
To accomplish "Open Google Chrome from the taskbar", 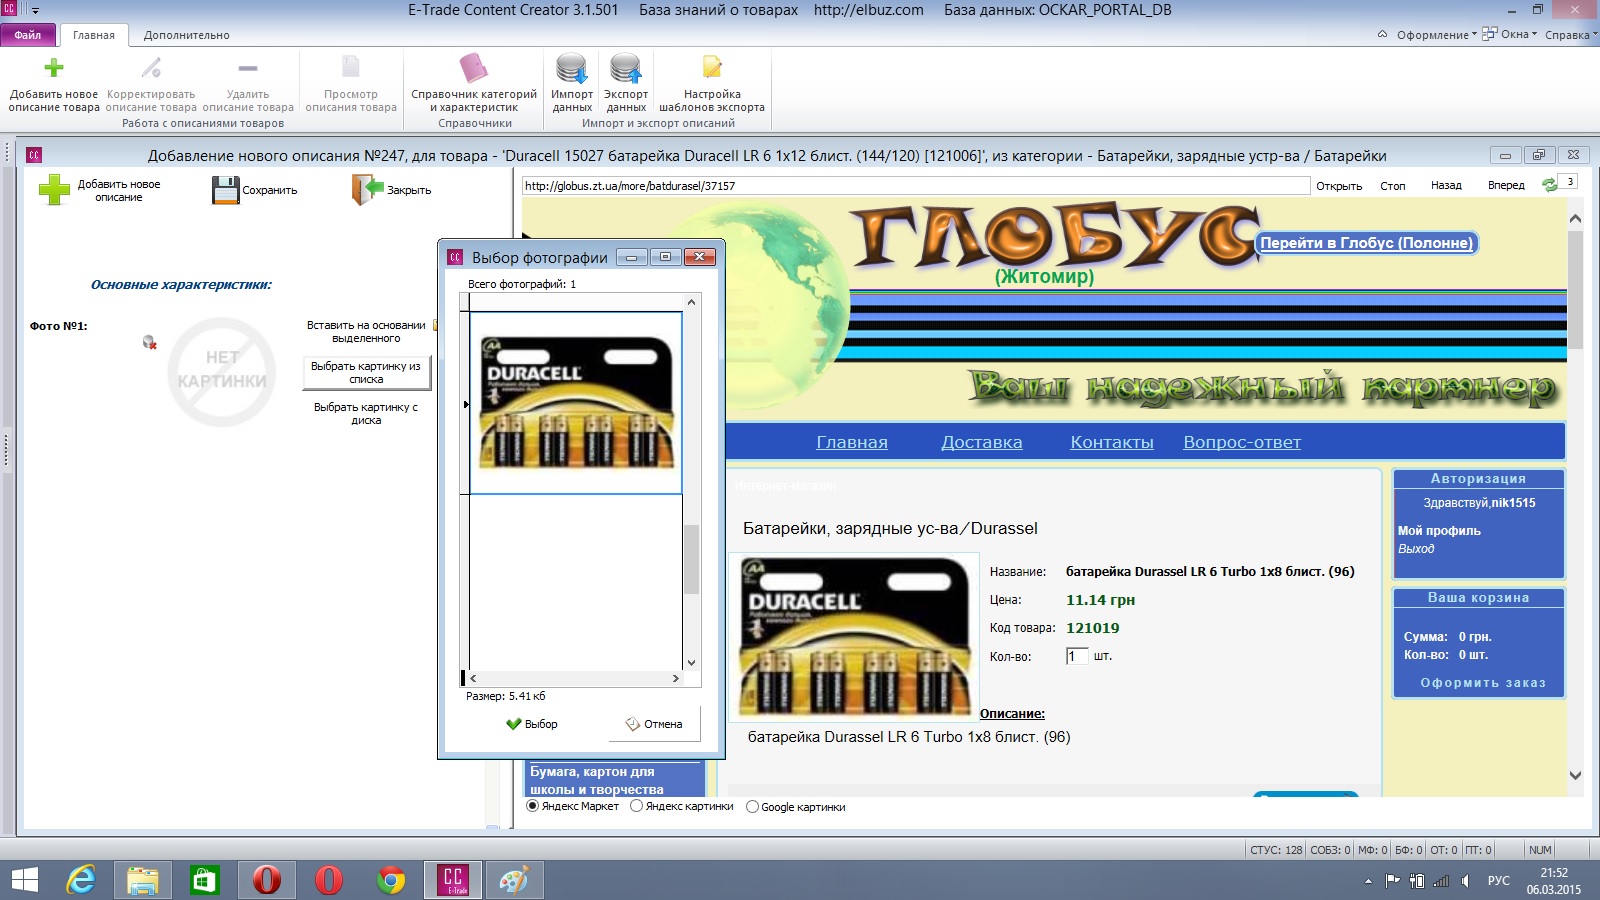I will coord(391,880).
